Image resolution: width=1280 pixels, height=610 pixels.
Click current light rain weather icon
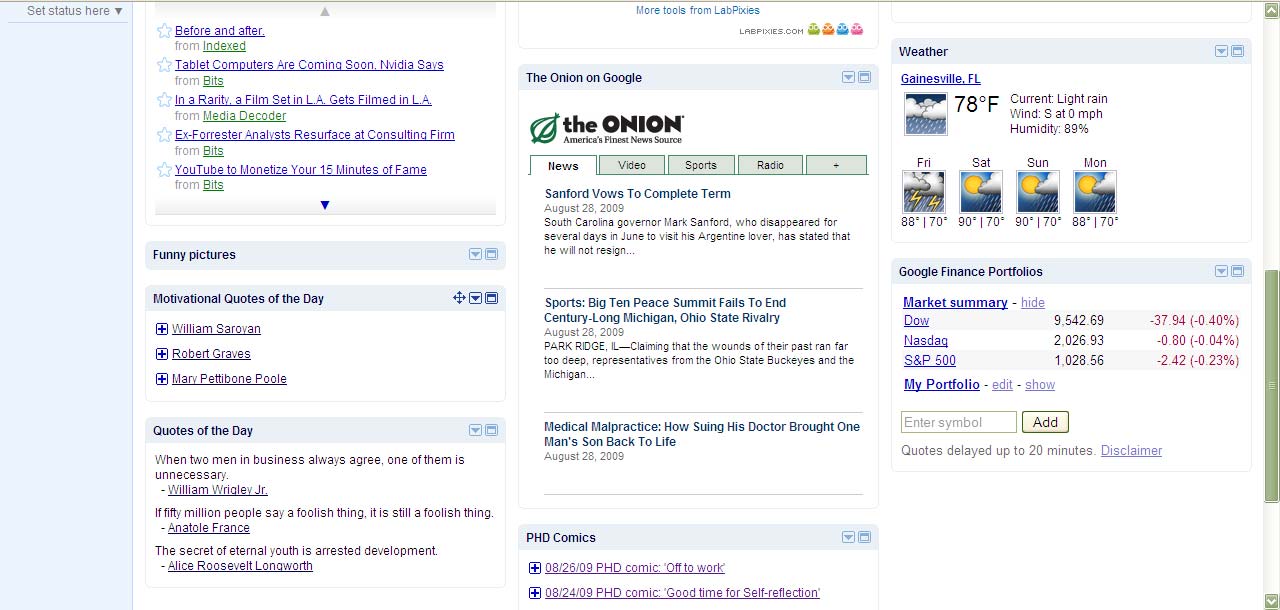925,114
